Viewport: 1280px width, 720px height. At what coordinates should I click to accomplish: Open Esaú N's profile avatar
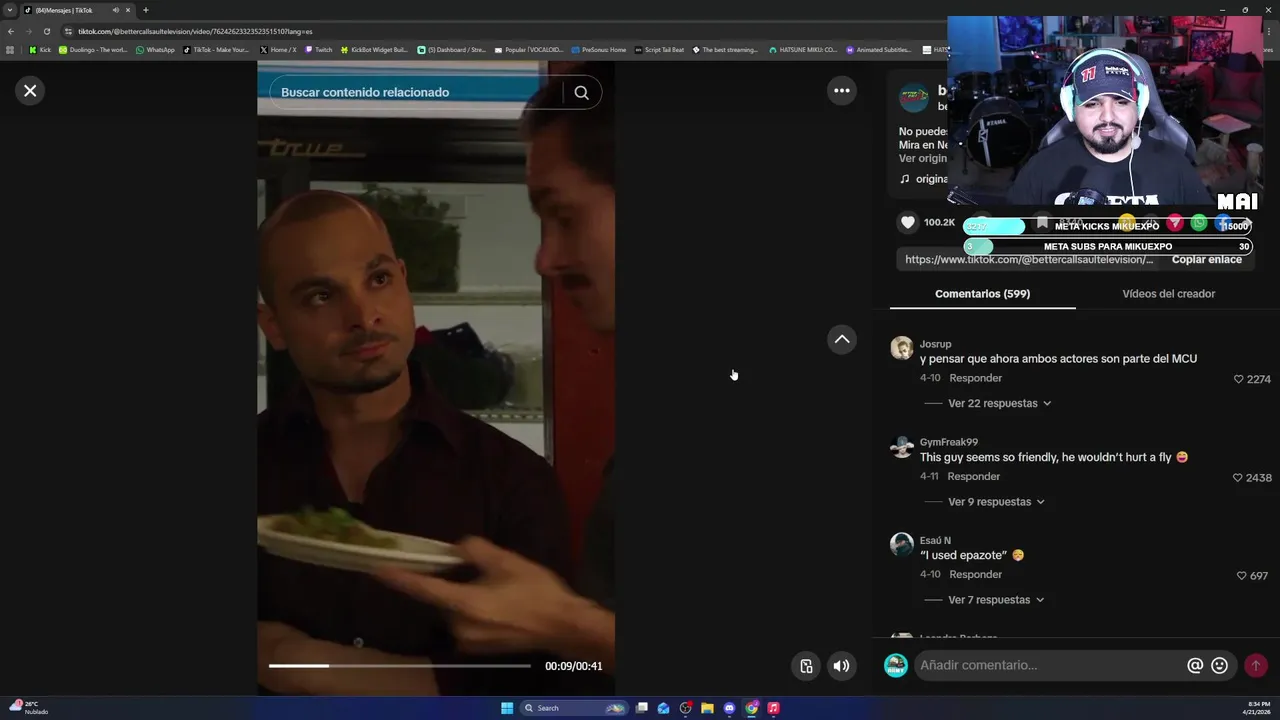point(902,545)
